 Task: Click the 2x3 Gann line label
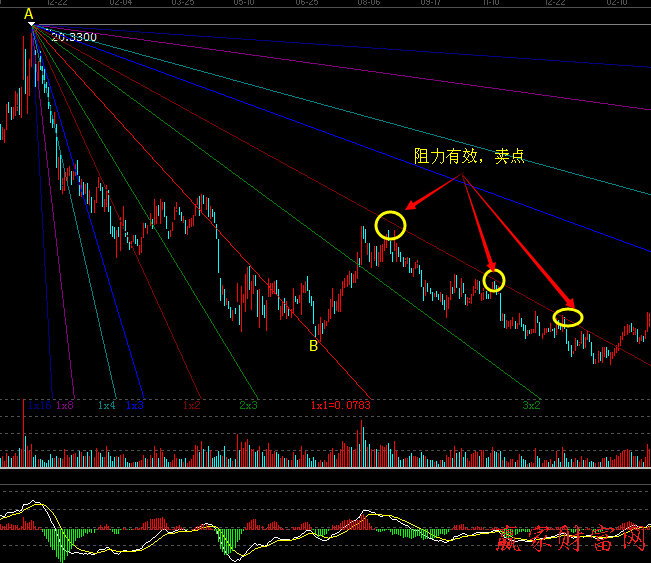[248, 405]
